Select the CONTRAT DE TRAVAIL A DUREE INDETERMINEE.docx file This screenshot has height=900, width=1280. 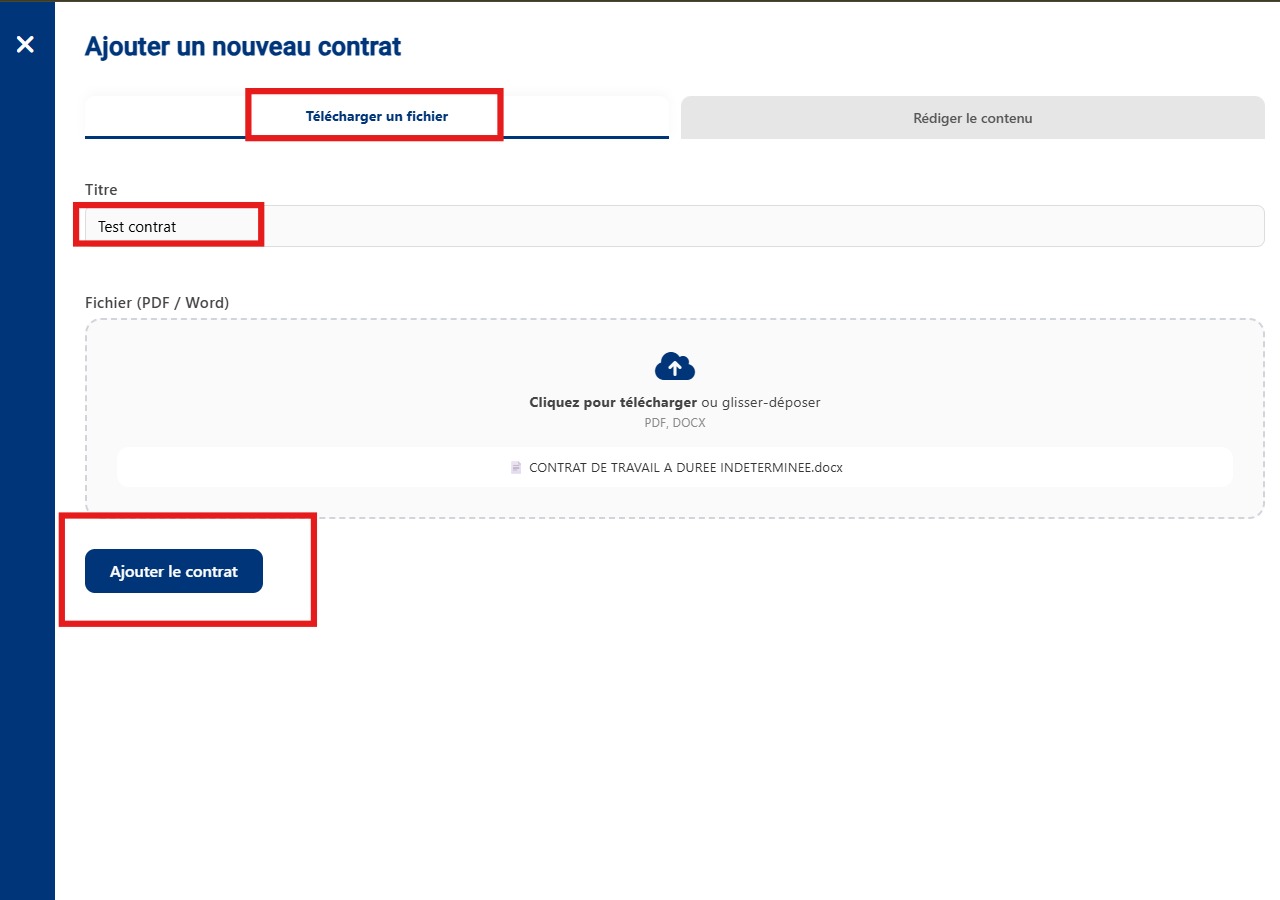(x=686, y=467)
